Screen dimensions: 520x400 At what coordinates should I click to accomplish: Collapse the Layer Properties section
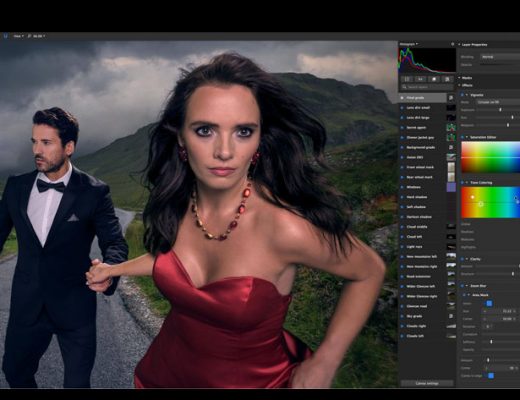tap(460, 44)
